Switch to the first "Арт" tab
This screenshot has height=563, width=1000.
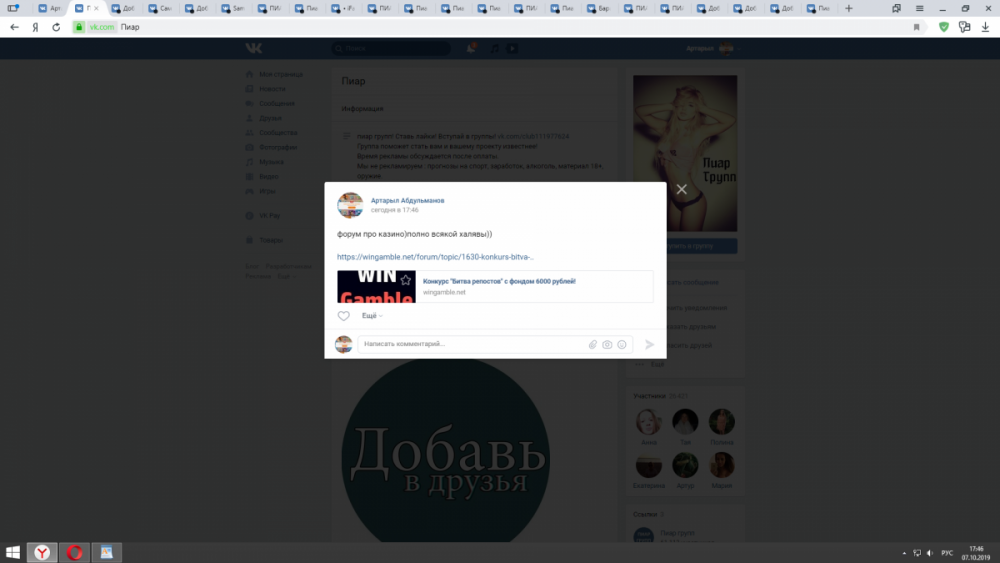pos(50,8)
